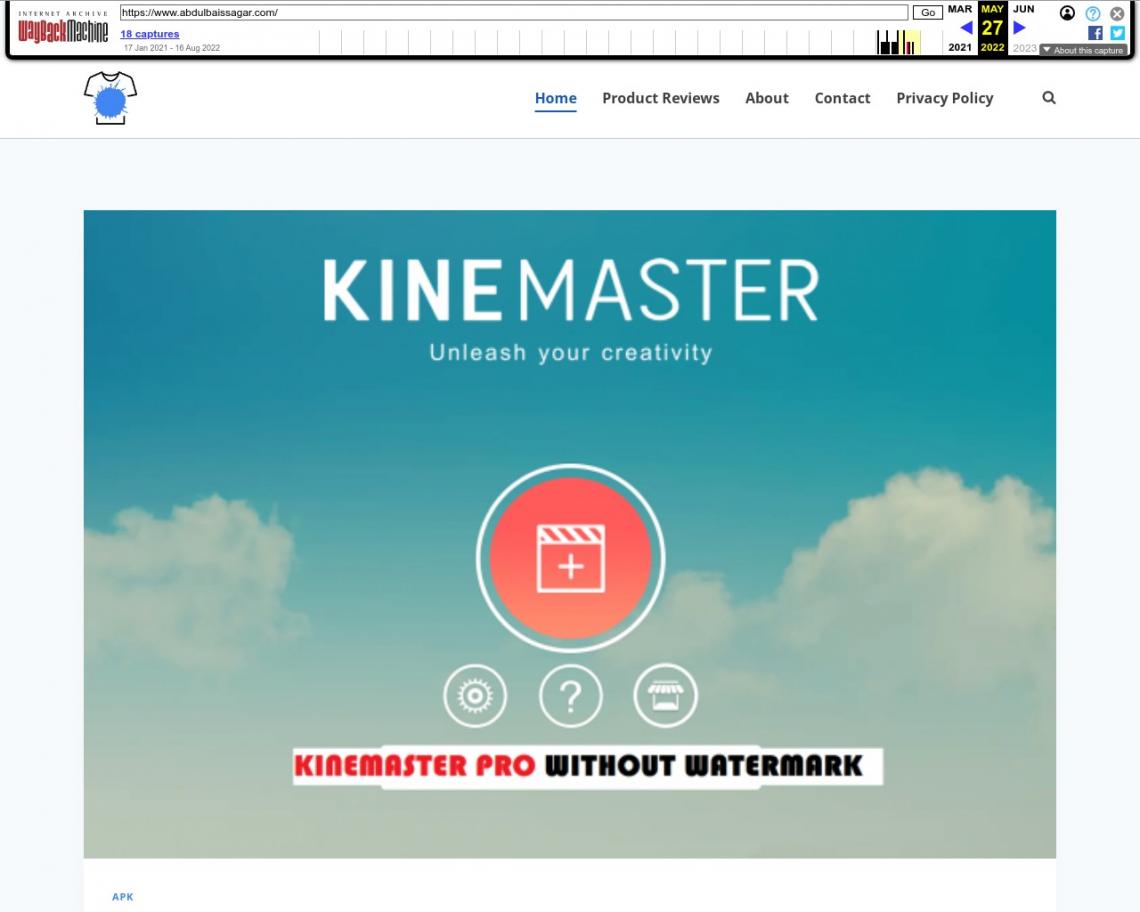Open the Contact menu item

(x=842, y=98)
